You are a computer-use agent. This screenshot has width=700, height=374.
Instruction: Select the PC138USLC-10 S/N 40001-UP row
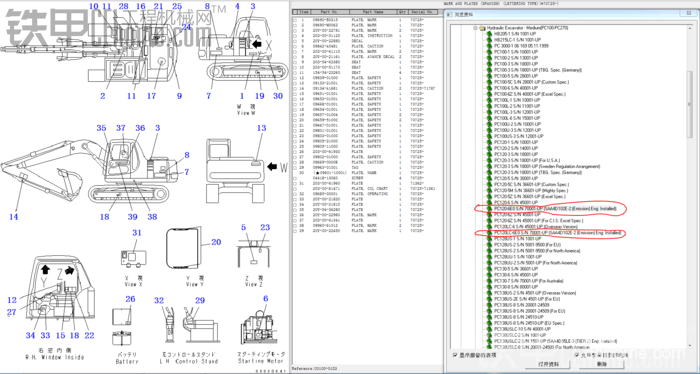click(x=522, y=329)
